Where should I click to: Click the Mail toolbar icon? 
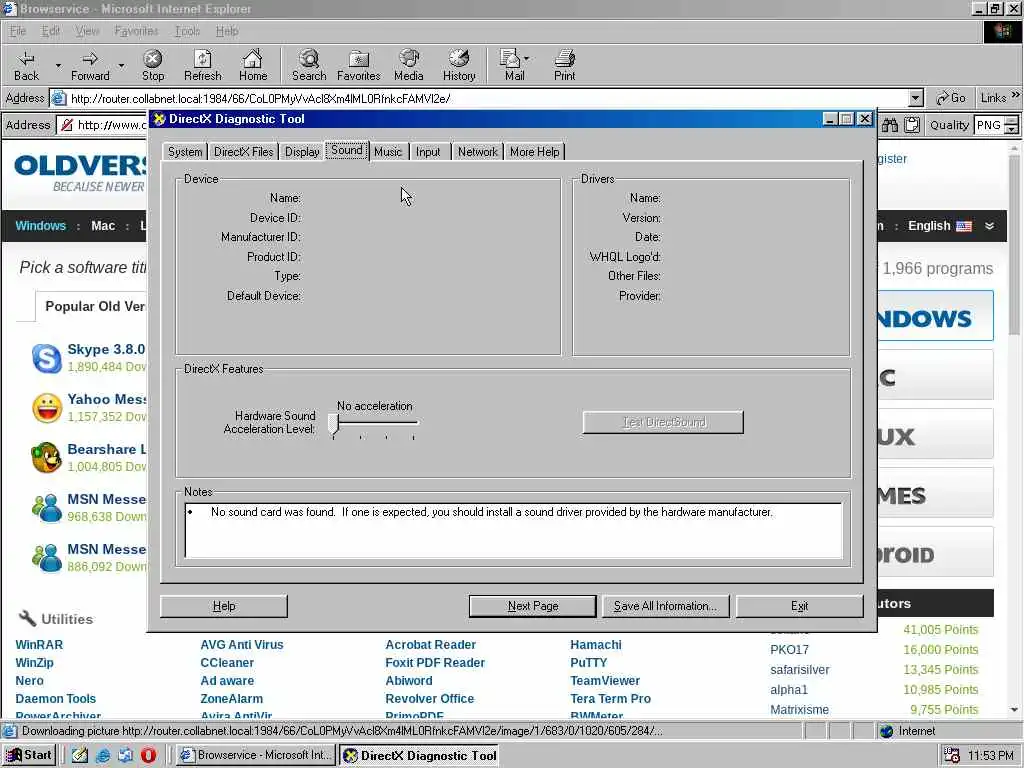[510, 59]
